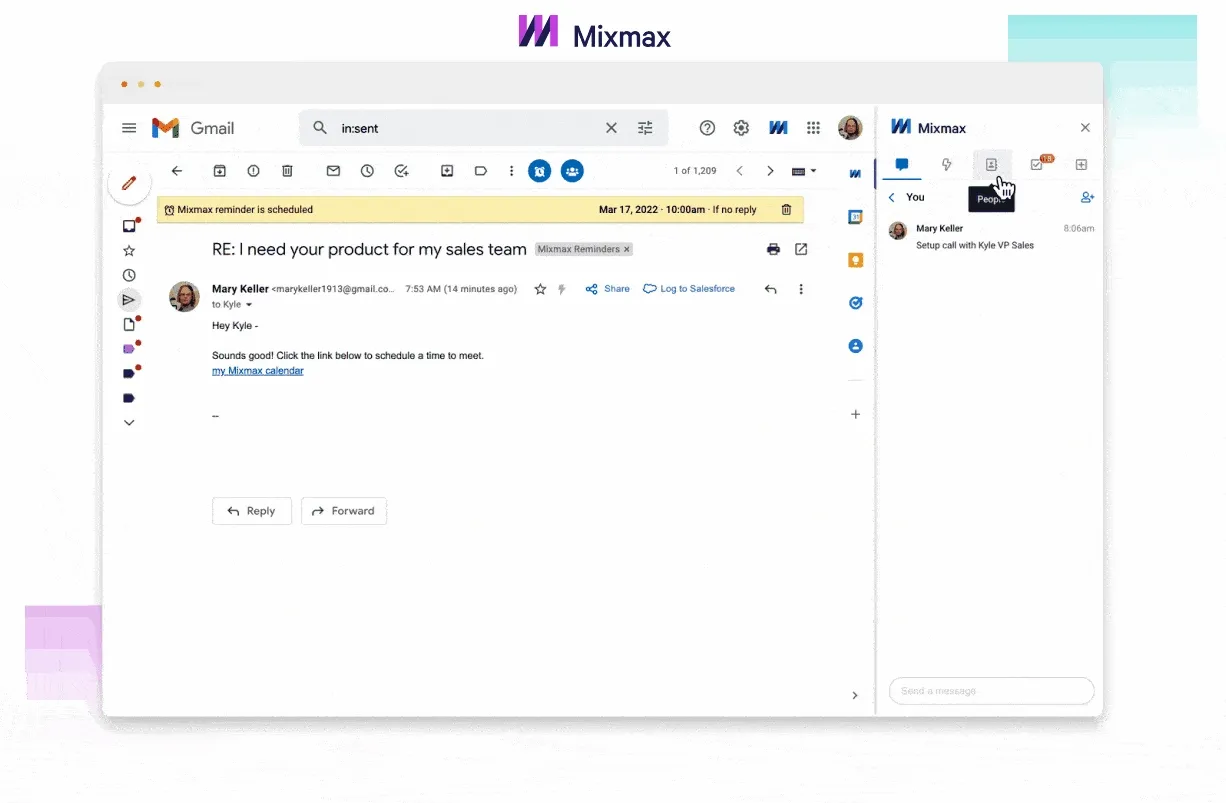Viewport: 1226px width, 803px height.
Task: Open the input tools keyboard dropdown
Action: pos(804,171)
